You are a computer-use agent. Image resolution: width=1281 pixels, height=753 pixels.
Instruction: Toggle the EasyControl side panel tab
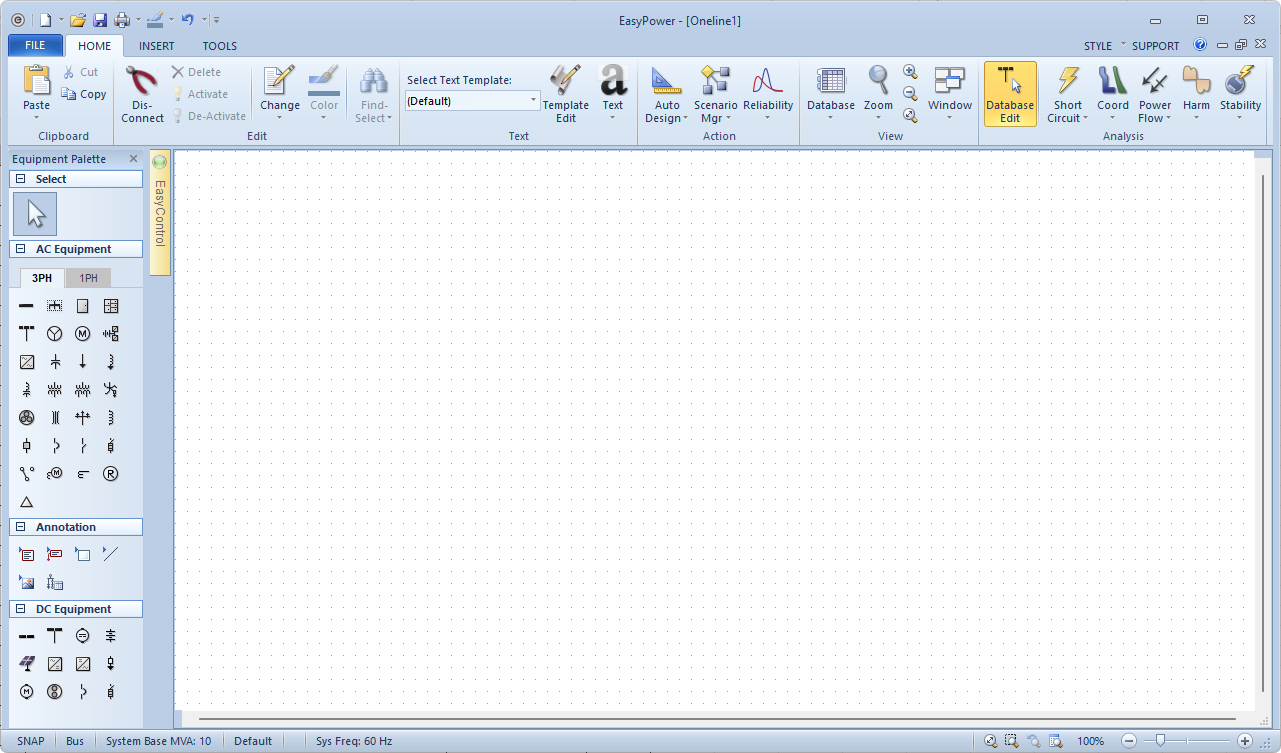pos(160,212)
